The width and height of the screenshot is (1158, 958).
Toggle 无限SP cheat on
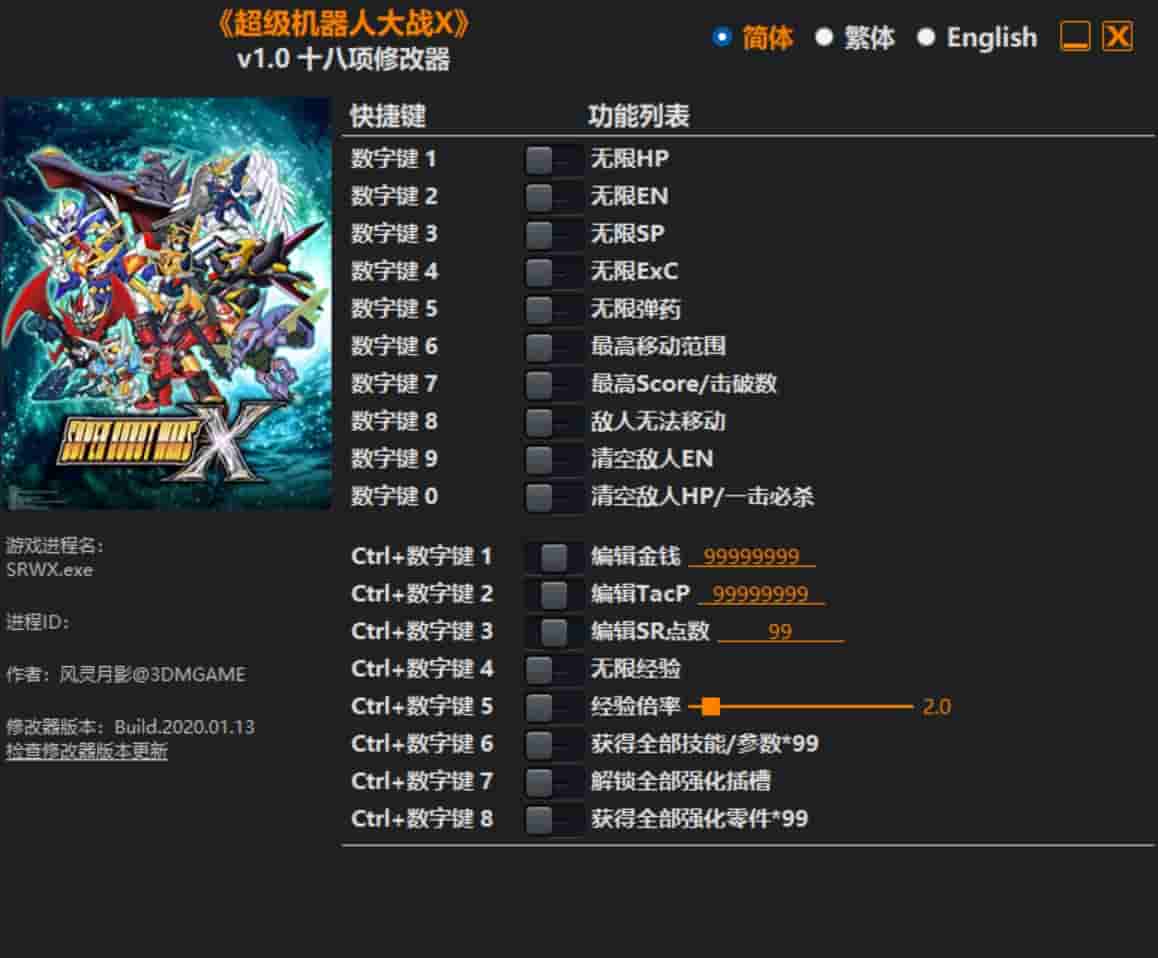click(552, 234)
